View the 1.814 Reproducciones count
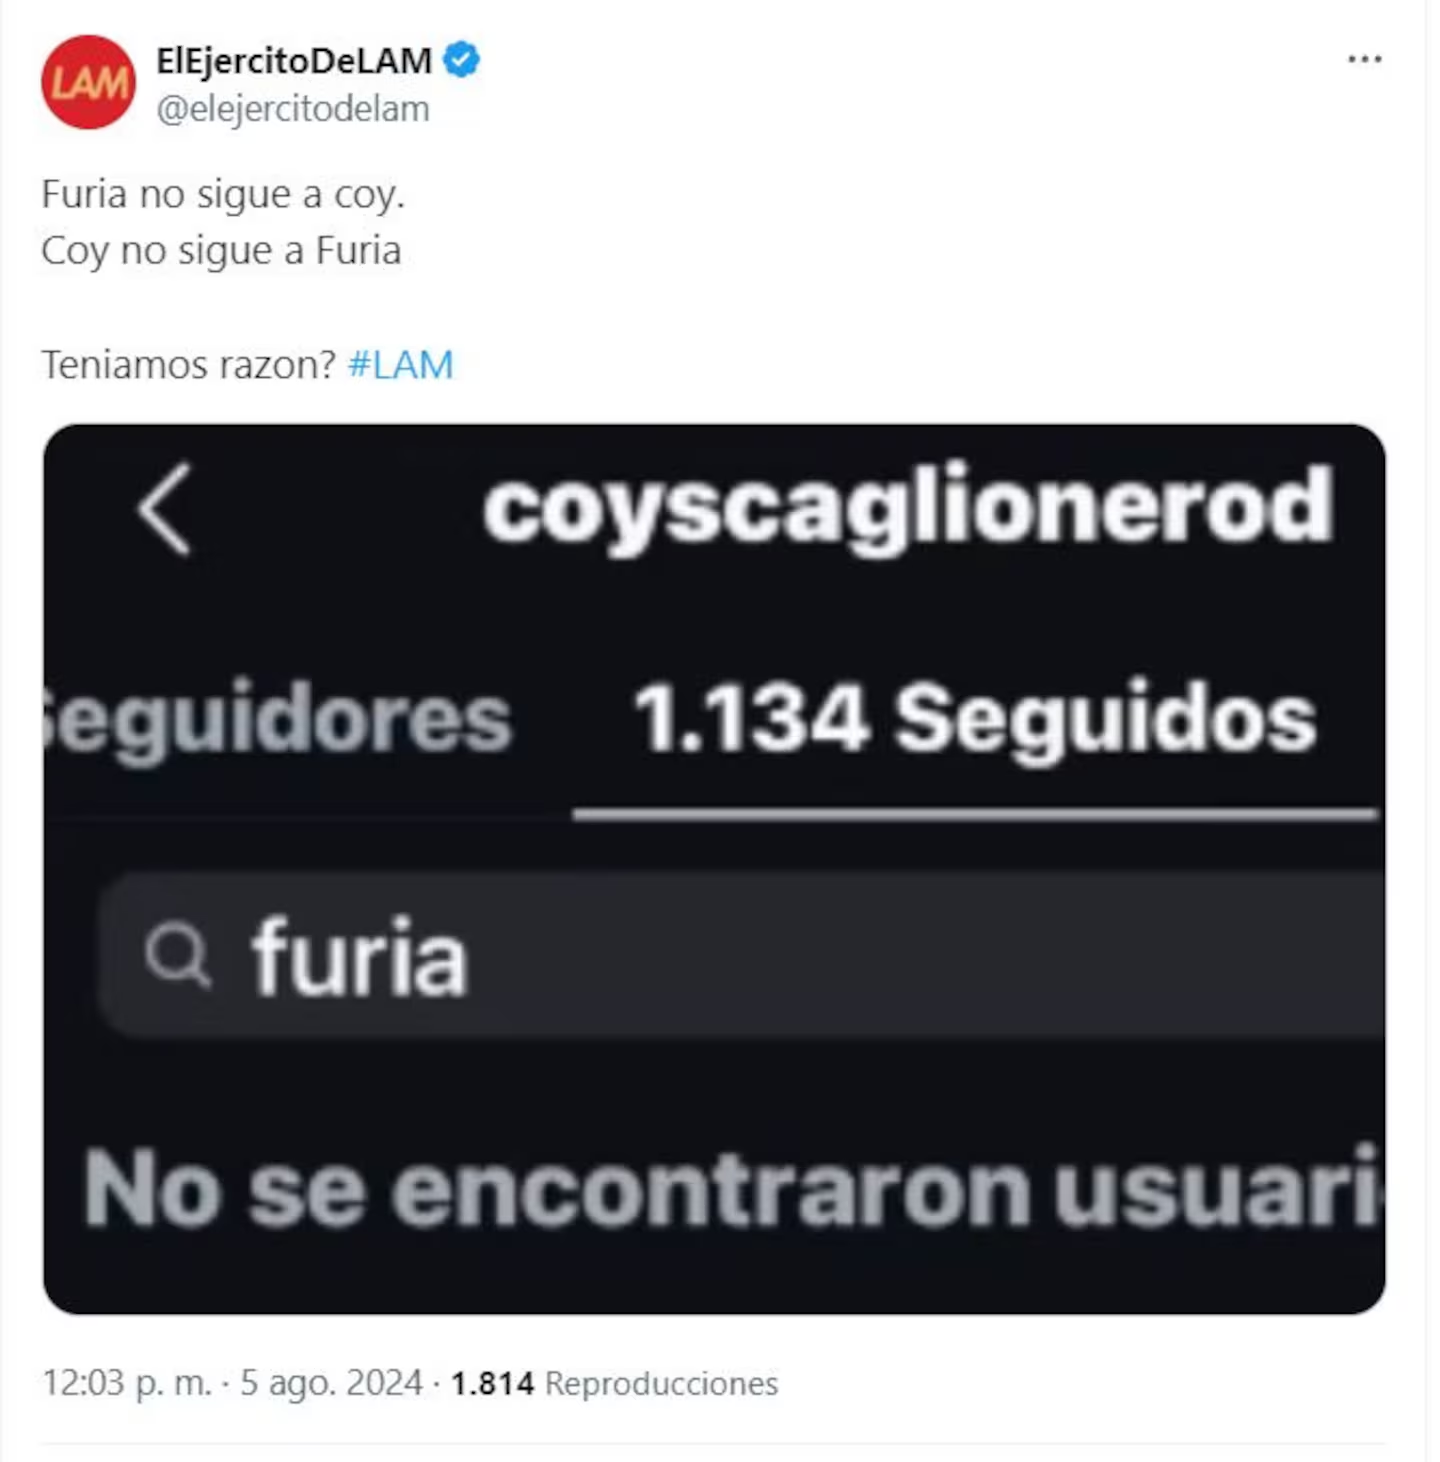1440x1462 pixels. (614, 1383)
